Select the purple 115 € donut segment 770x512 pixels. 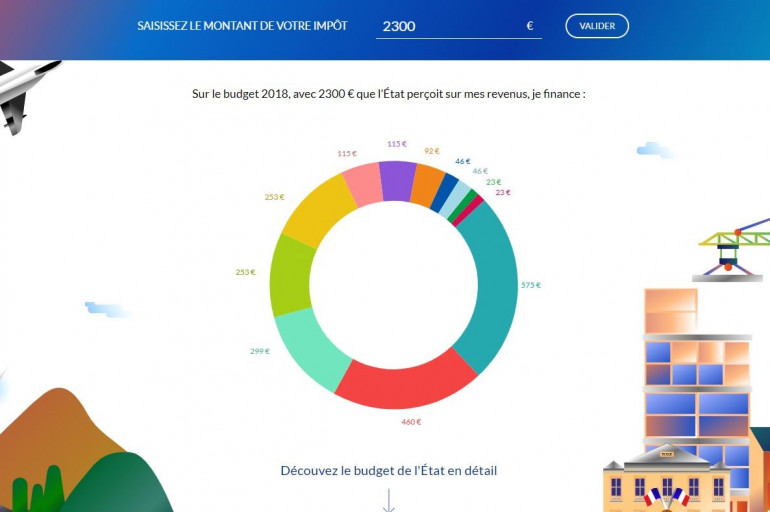[397, 180]
